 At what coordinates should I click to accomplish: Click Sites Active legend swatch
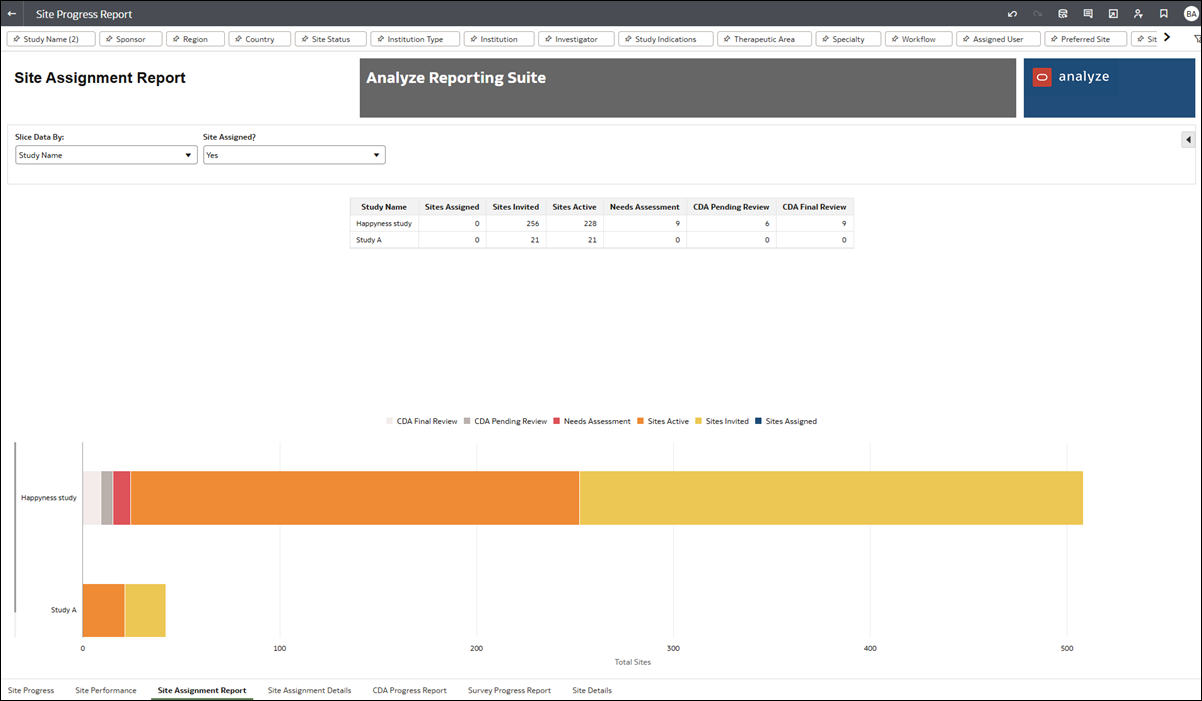click(641, 422)
